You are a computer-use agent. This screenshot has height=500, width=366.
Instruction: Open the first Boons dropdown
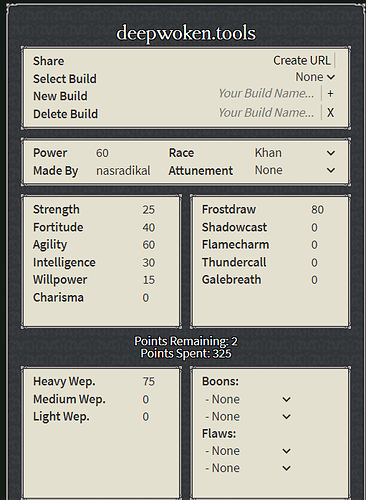[x=248, y=399]
